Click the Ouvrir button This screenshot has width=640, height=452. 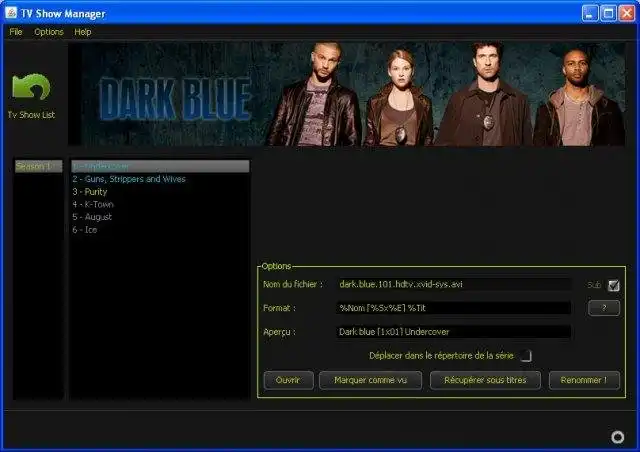click(x=288, y=380)
